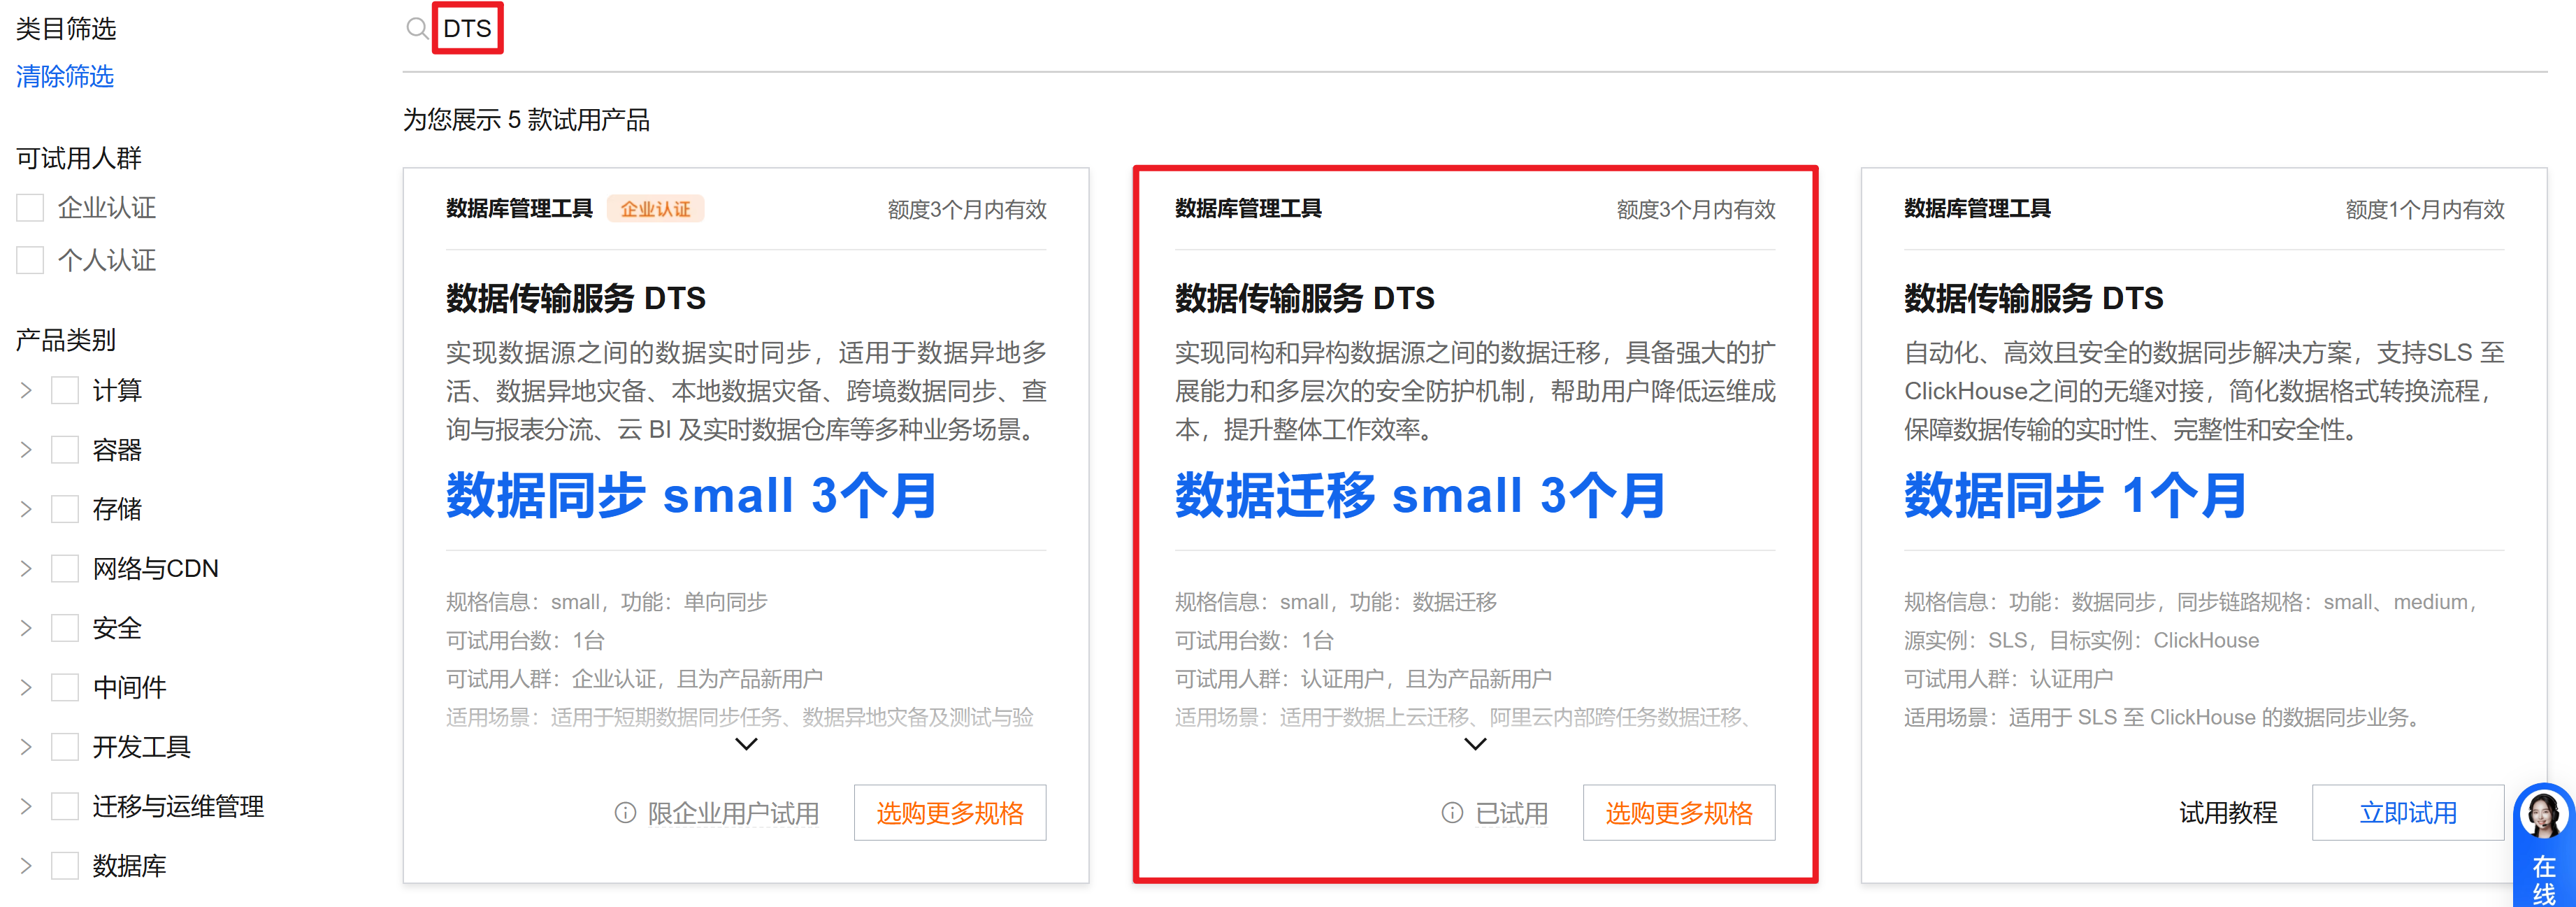The height and width of the screenshot is (907, 2576).
Task: Tick the 个人认证 checkbox
Action: pyautogui.click(x=30, y=260)
